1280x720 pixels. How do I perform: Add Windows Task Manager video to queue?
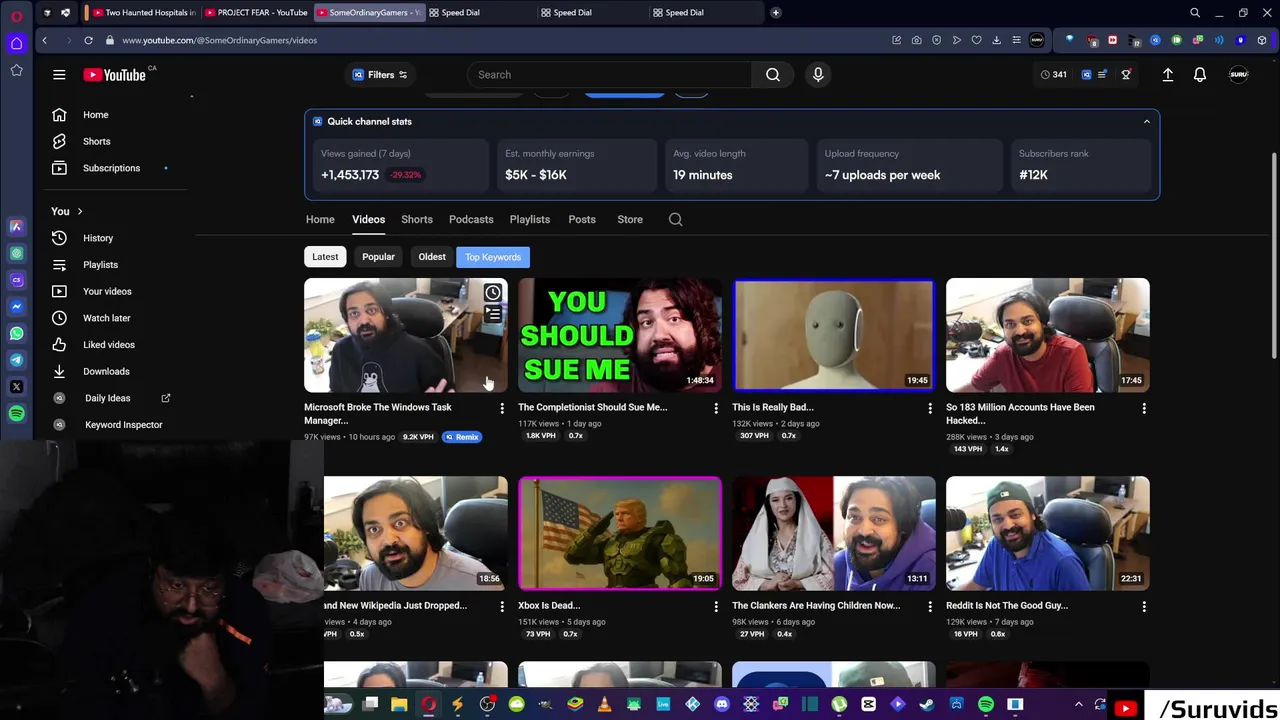pyautogui.click(x=493, y=314)
